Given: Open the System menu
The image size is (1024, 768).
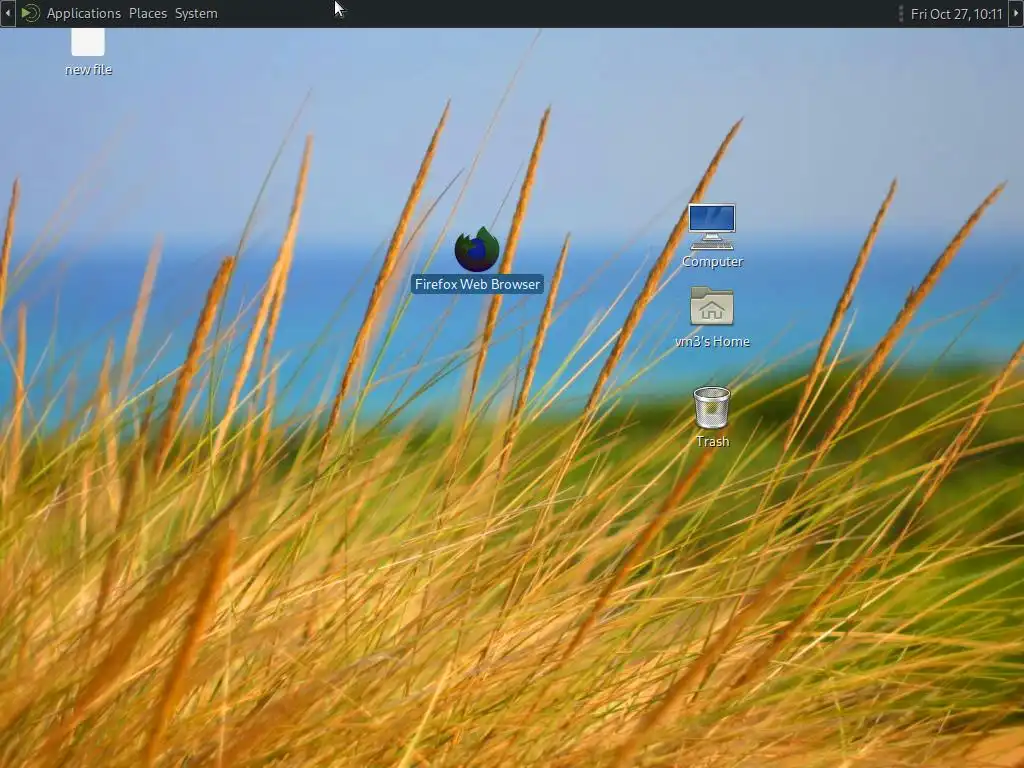Looking at the screenshot, I should click(196, 13).
